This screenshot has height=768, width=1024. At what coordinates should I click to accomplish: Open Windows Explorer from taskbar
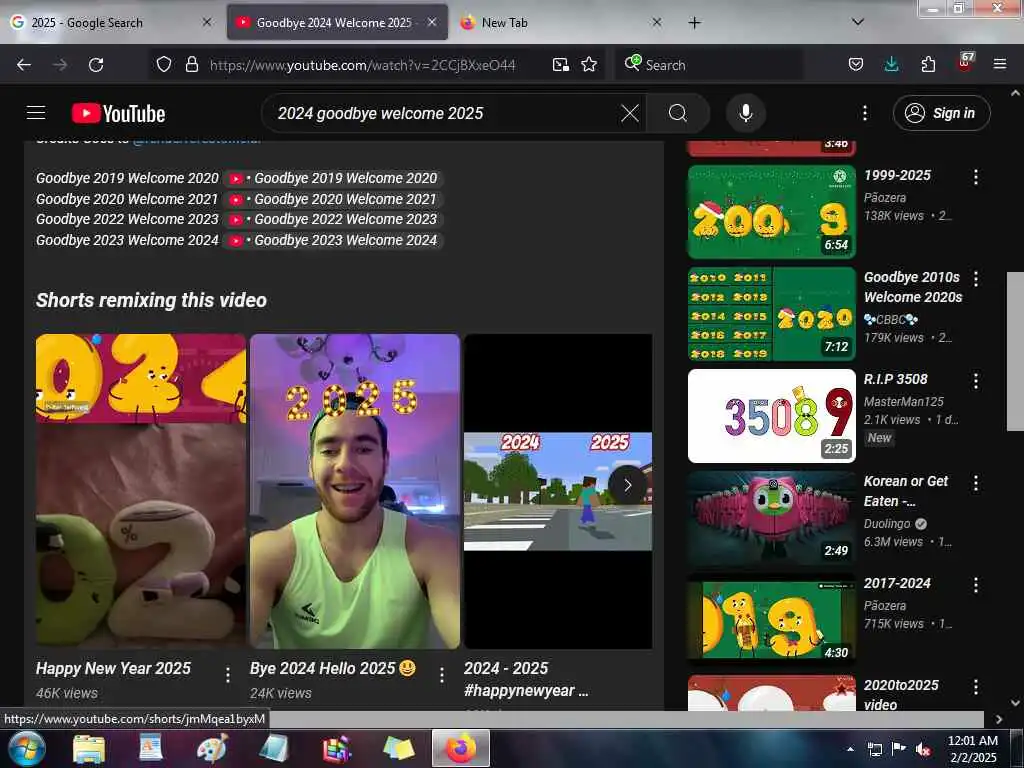click(89, 749)
